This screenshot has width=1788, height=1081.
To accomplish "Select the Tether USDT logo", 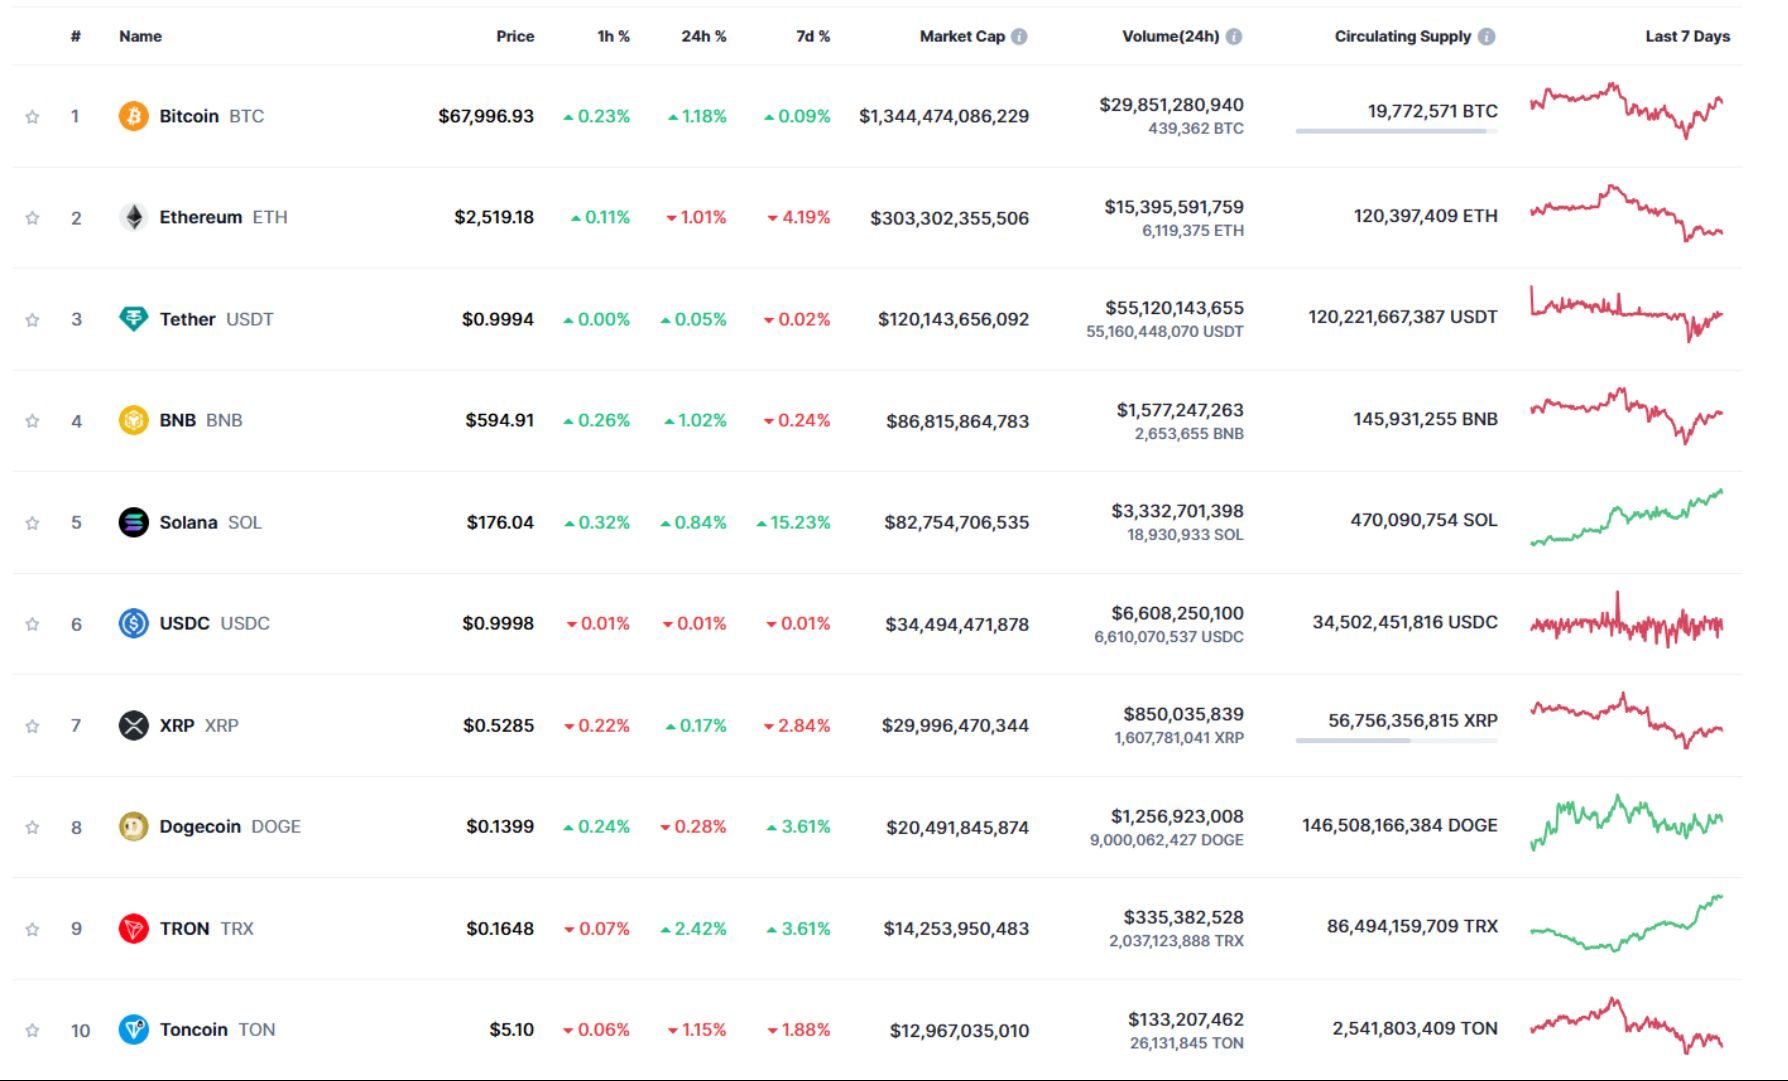I will 133,318.
